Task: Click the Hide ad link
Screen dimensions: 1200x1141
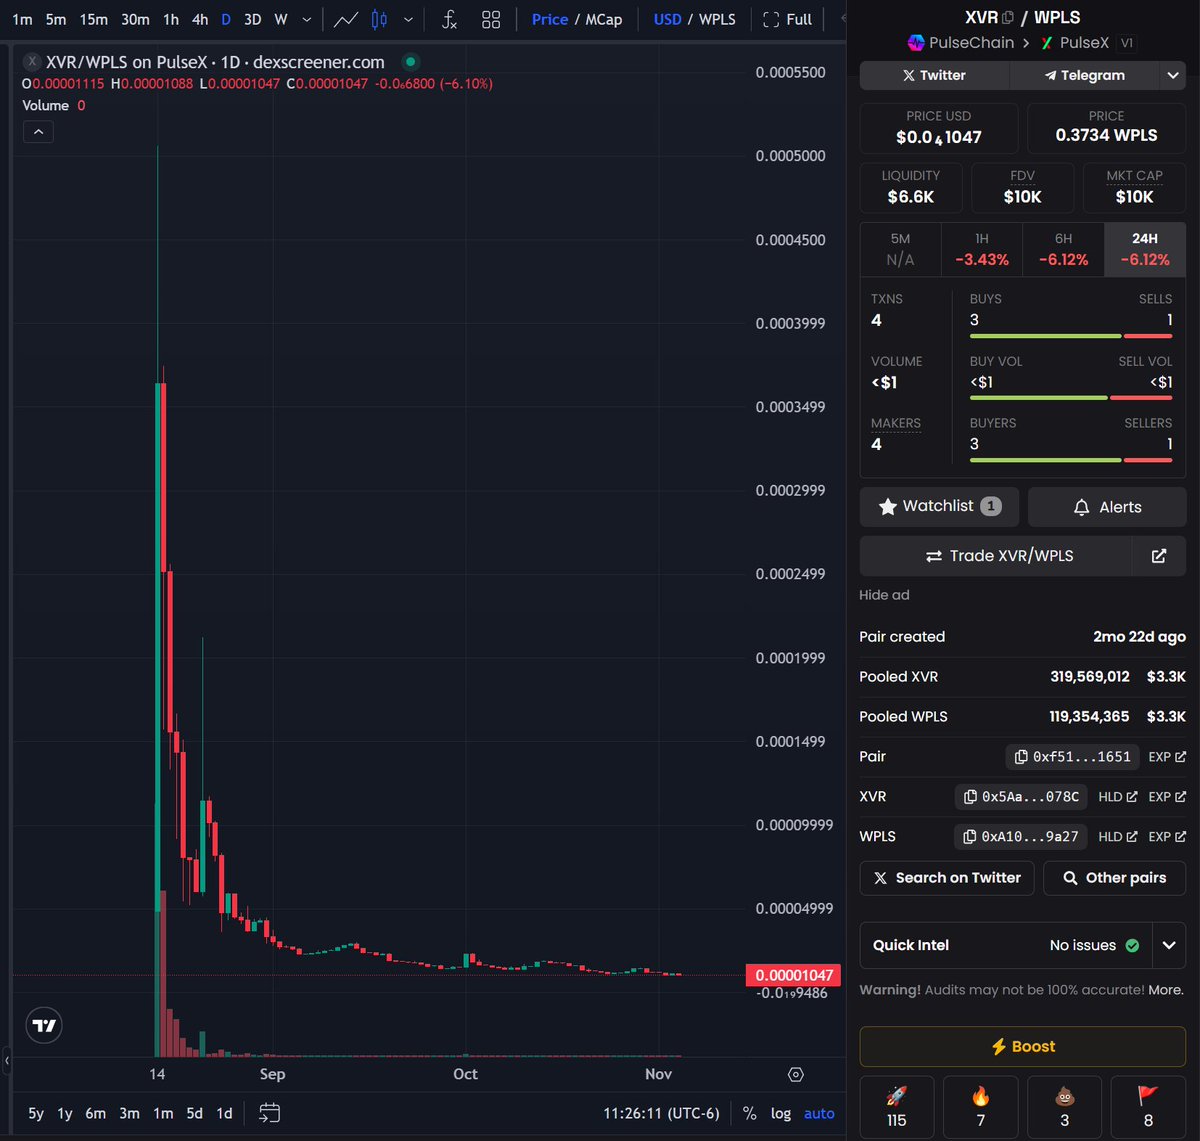Action: click(884, 595)
